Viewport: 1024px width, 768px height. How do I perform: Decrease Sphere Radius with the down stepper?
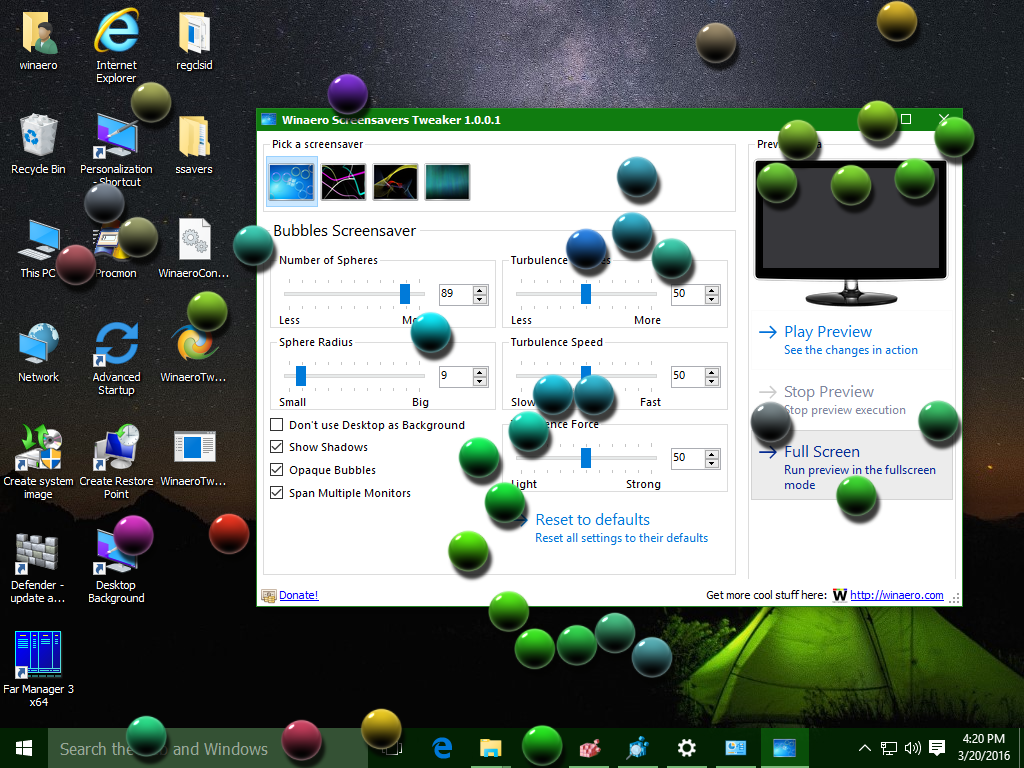click(x=479, y=381)
